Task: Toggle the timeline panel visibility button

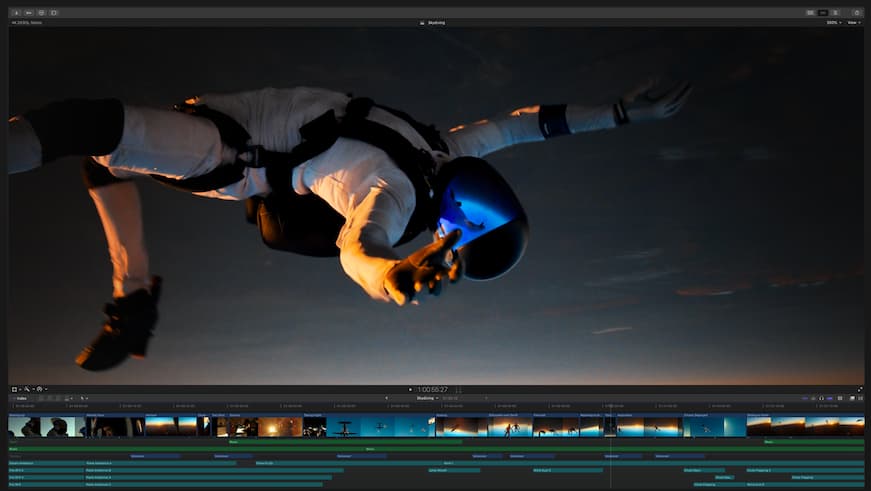Action: (823, 12)
